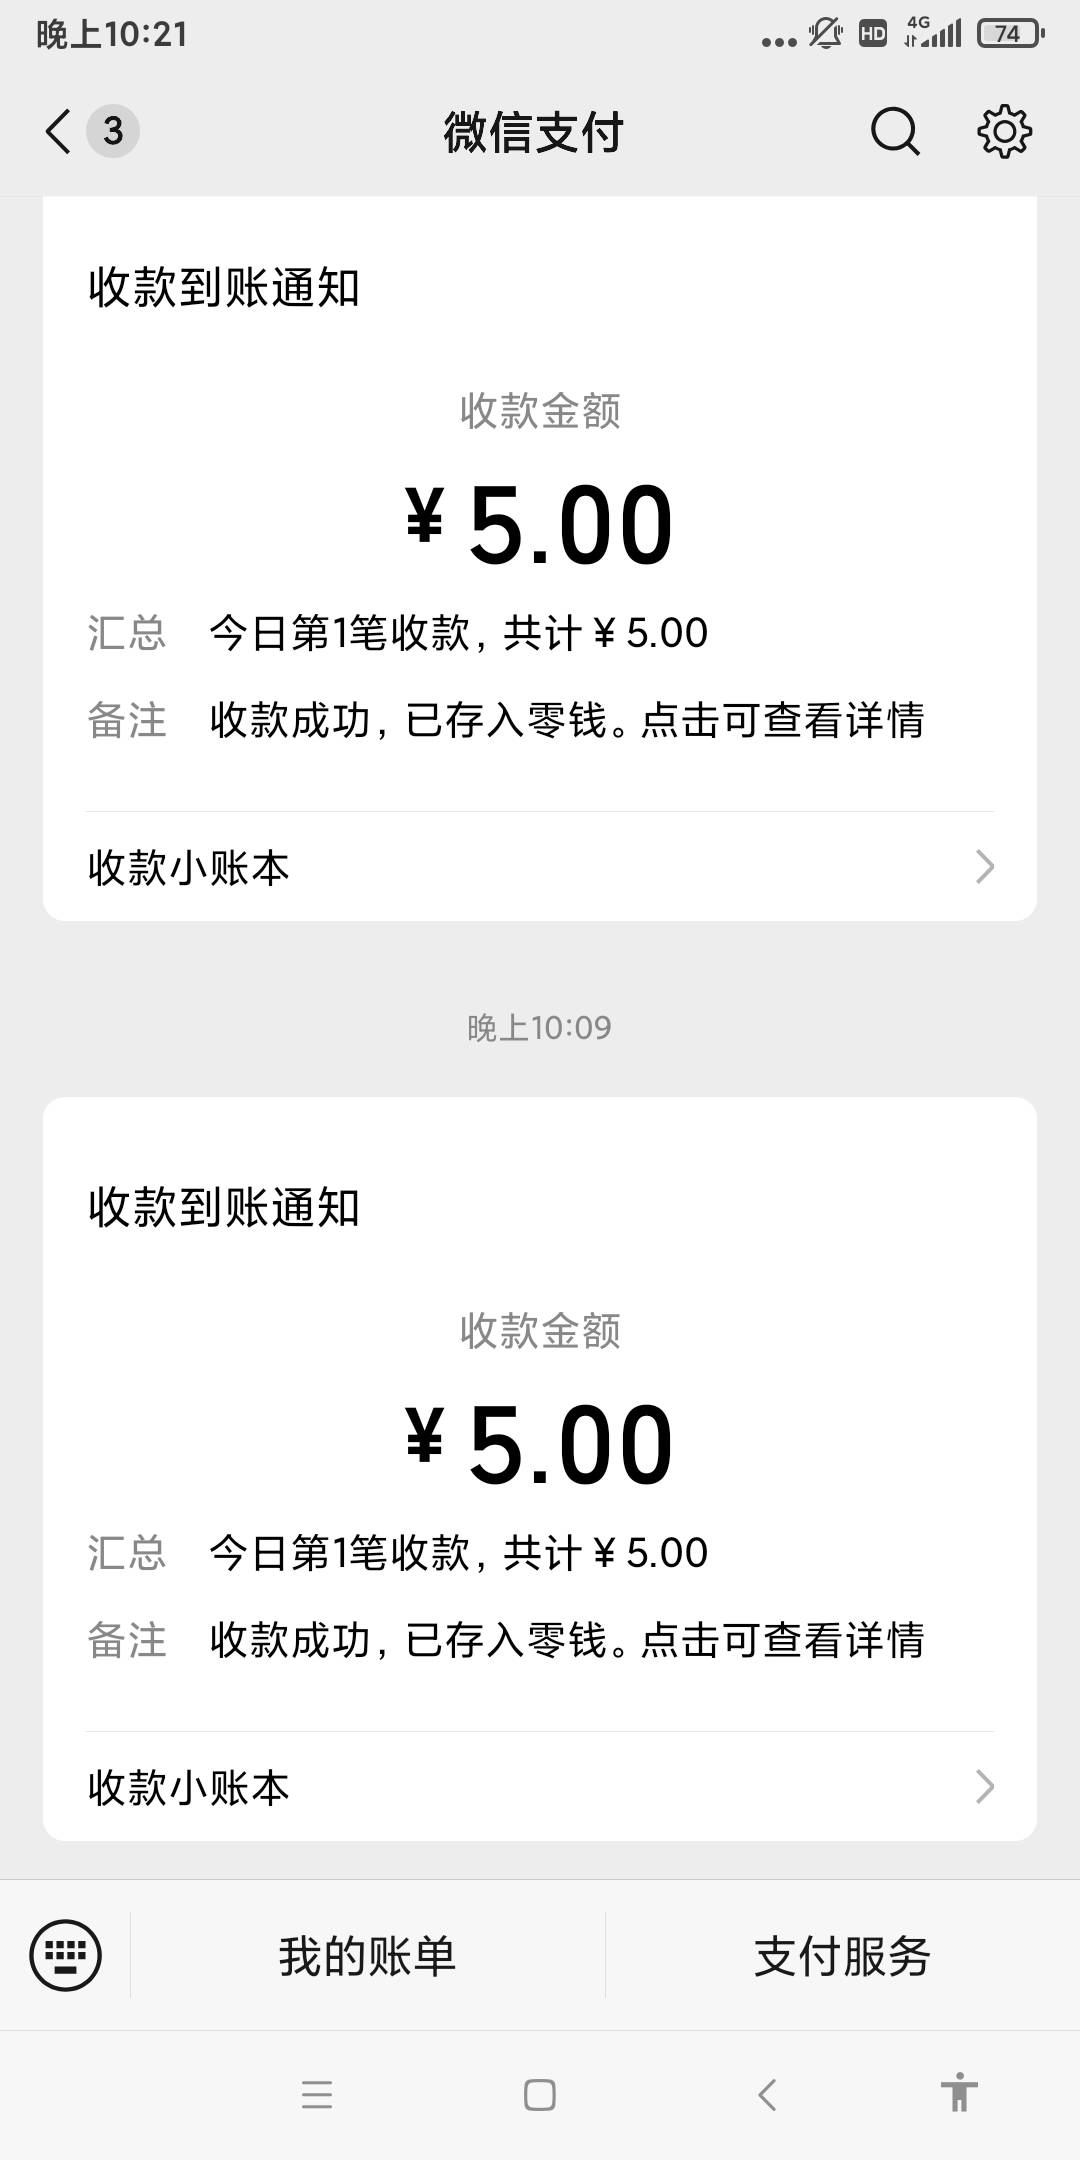Tap the unread count badge showing 3
The height and width of the screenshot is (2160, 1080).
click(x=113, y=131)
